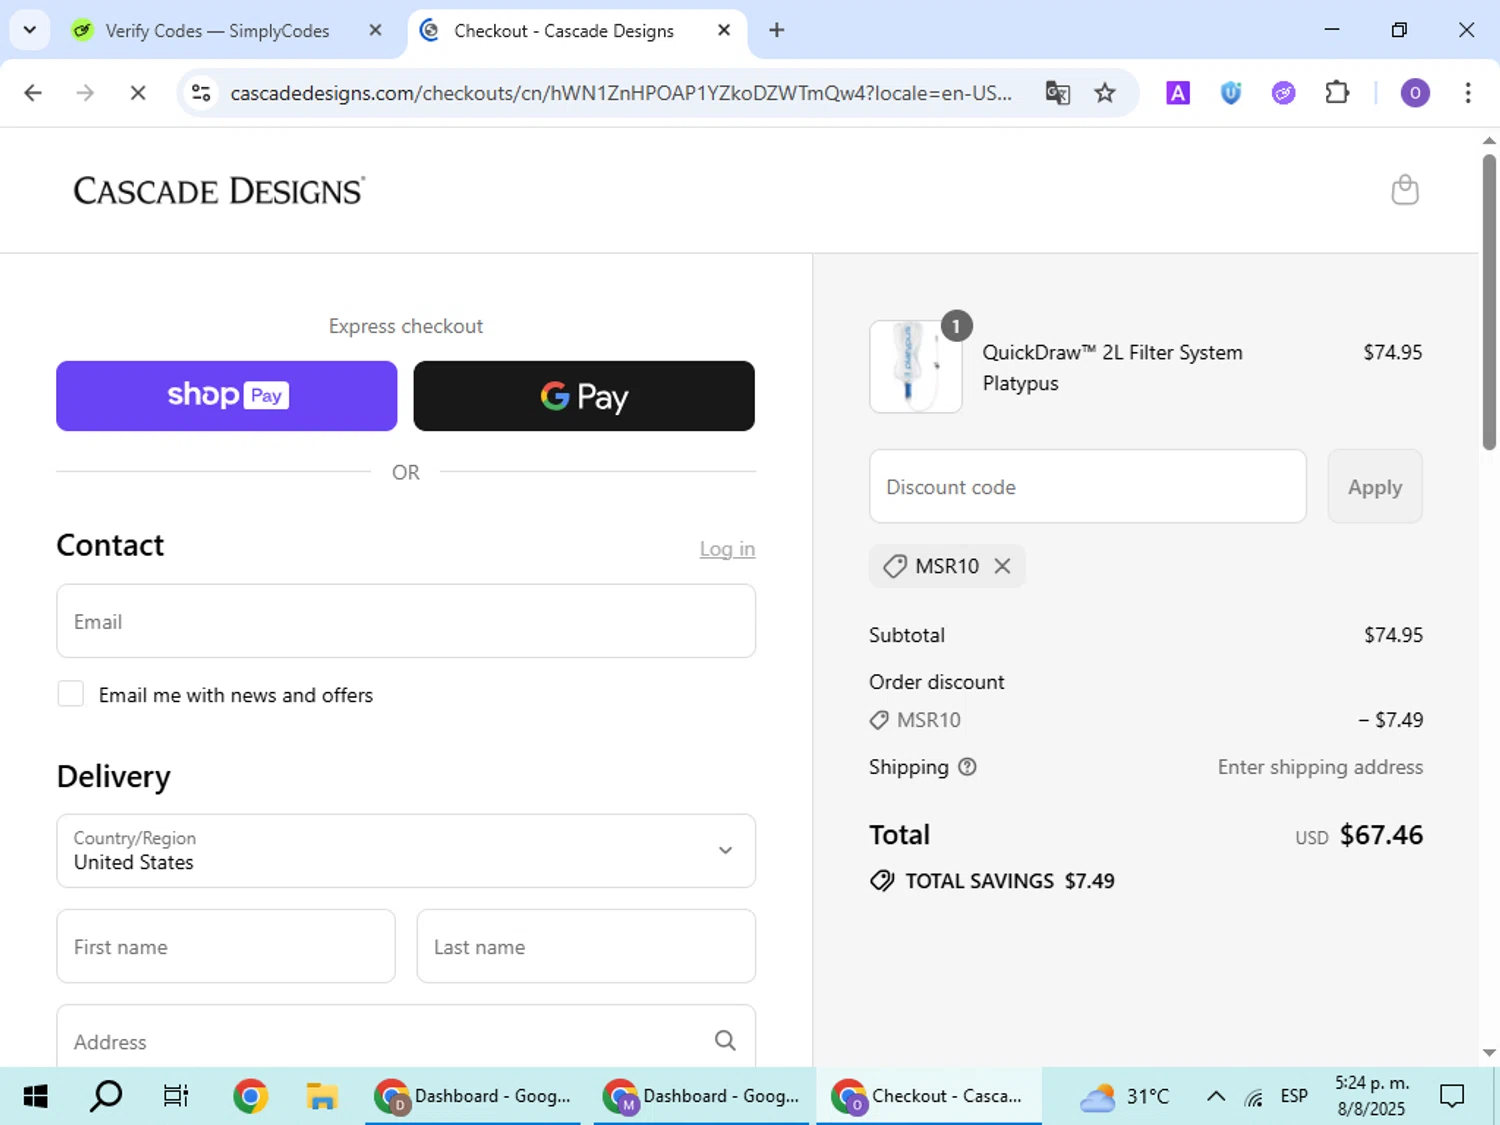
Task: Click Enter shipping address text
Action: point(1320,767)
